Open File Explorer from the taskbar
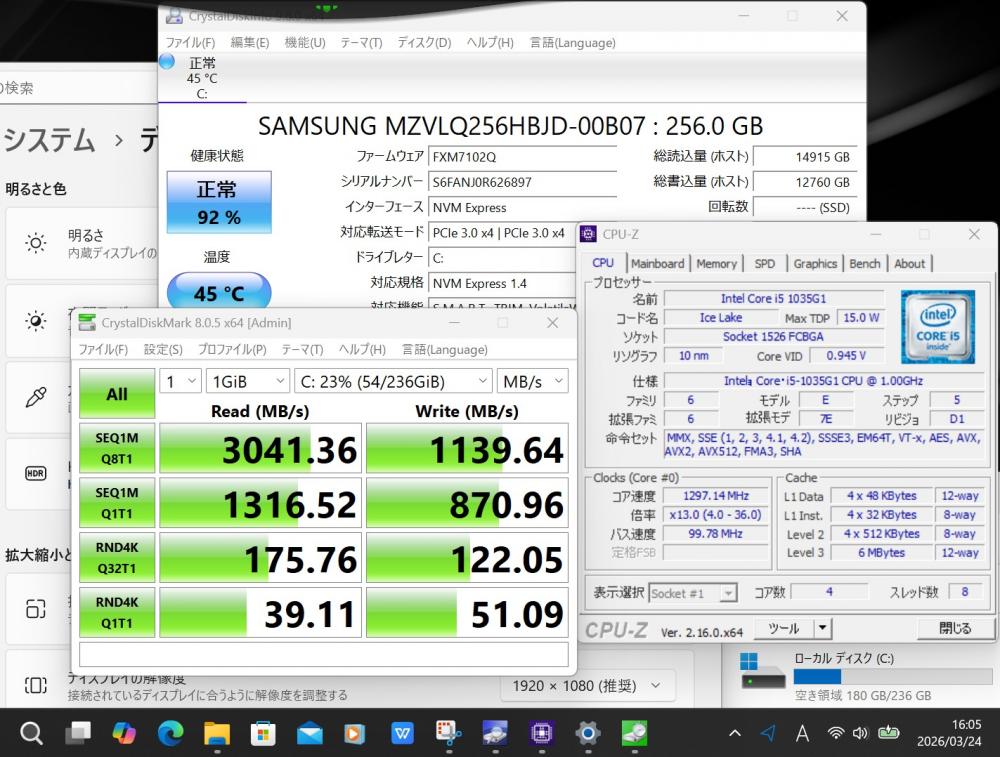 [x=217, y=733]
